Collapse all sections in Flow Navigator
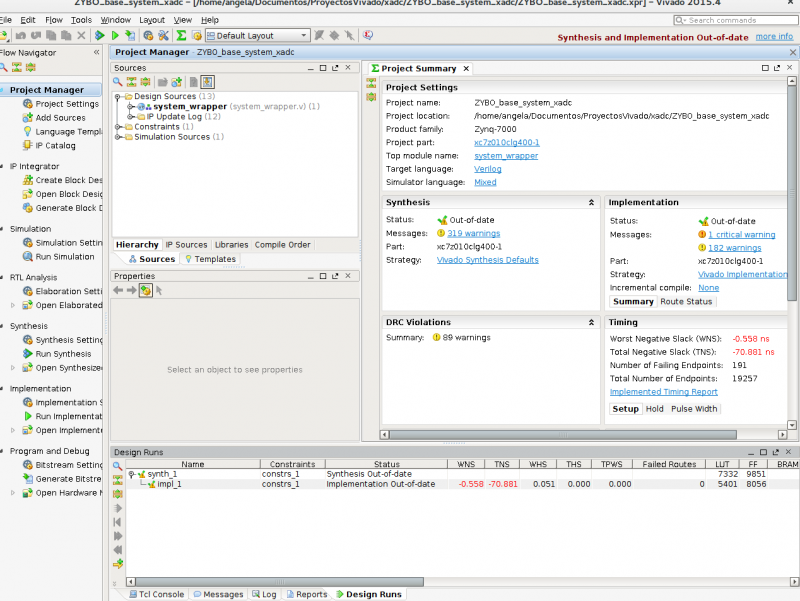Viewport: 800px width, 601px height. coord(17,68)
